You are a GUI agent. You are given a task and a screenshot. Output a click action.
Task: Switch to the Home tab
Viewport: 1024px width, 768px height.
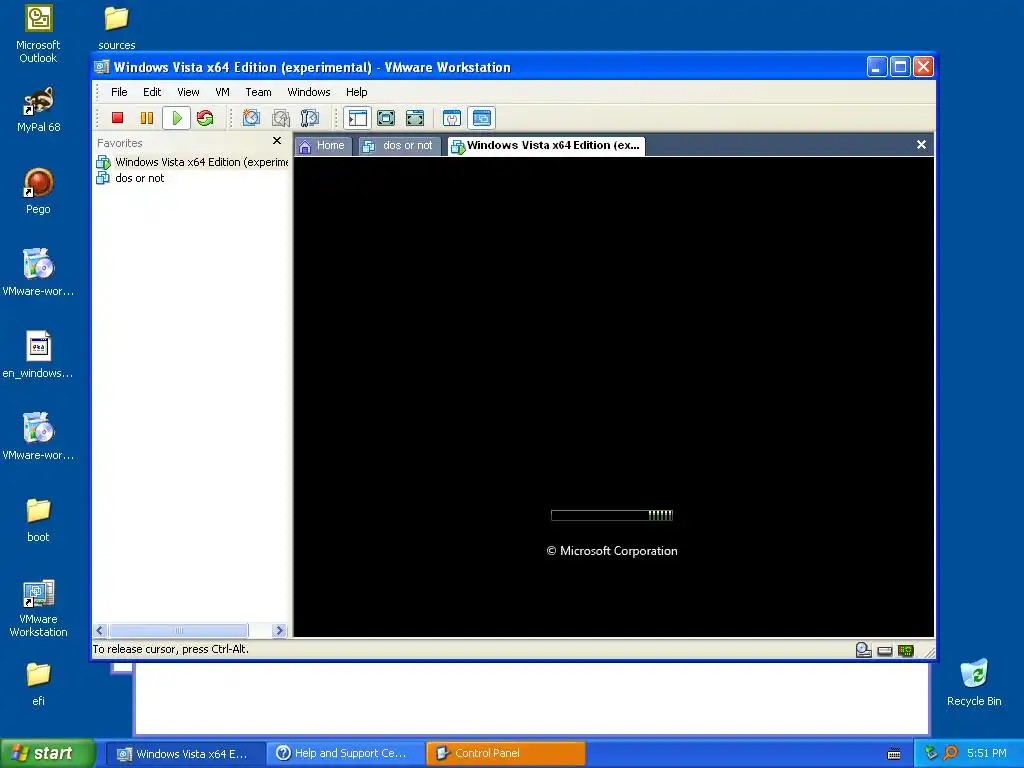pos(323,146)
